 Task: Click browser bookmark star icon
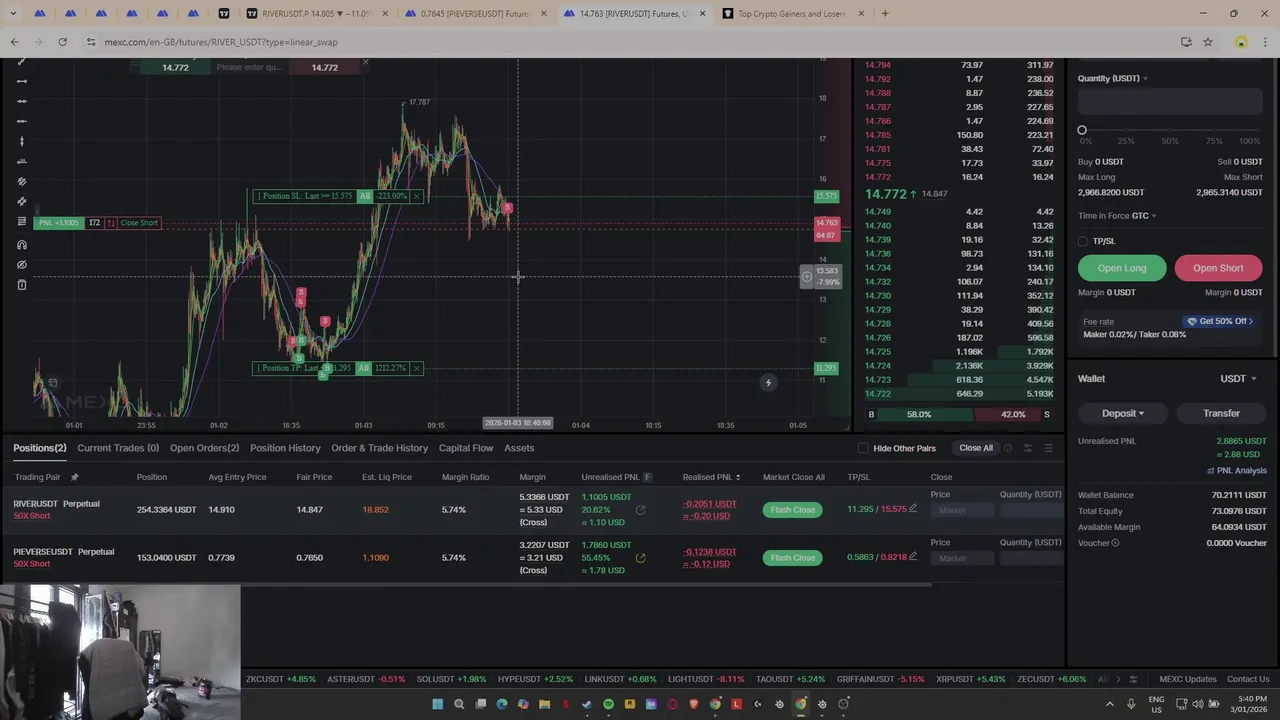(1208, 42)
